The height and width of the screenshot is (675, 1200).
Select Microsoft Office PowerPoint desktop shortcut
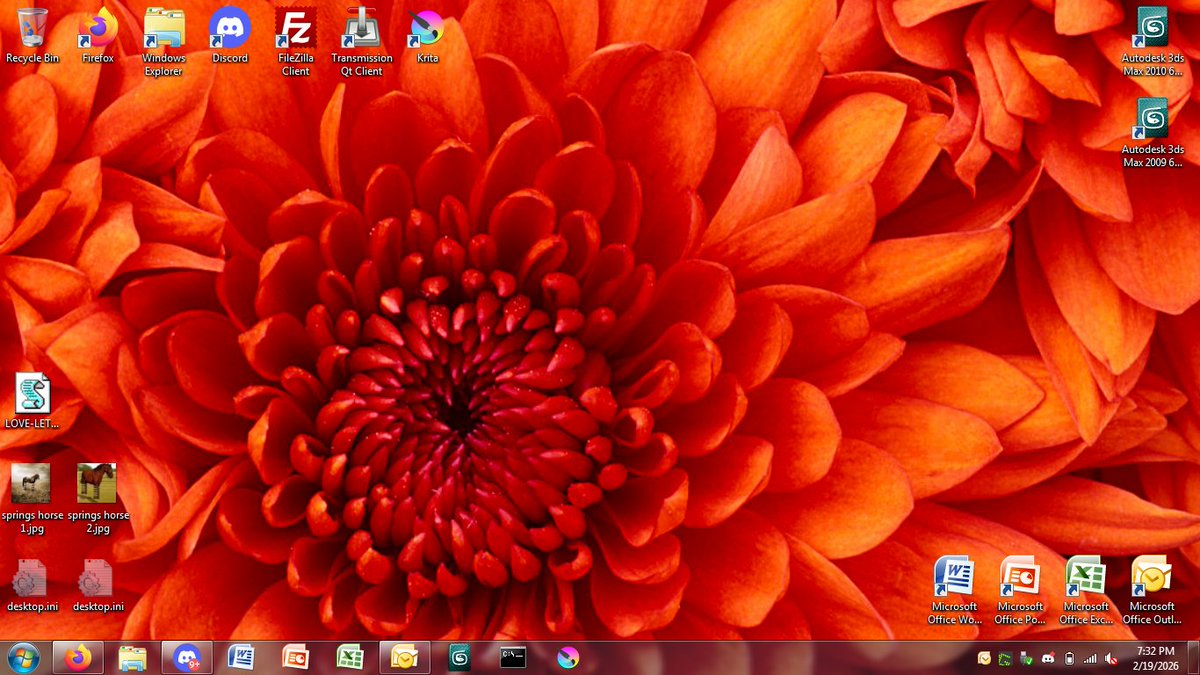tap(1020, 590)
